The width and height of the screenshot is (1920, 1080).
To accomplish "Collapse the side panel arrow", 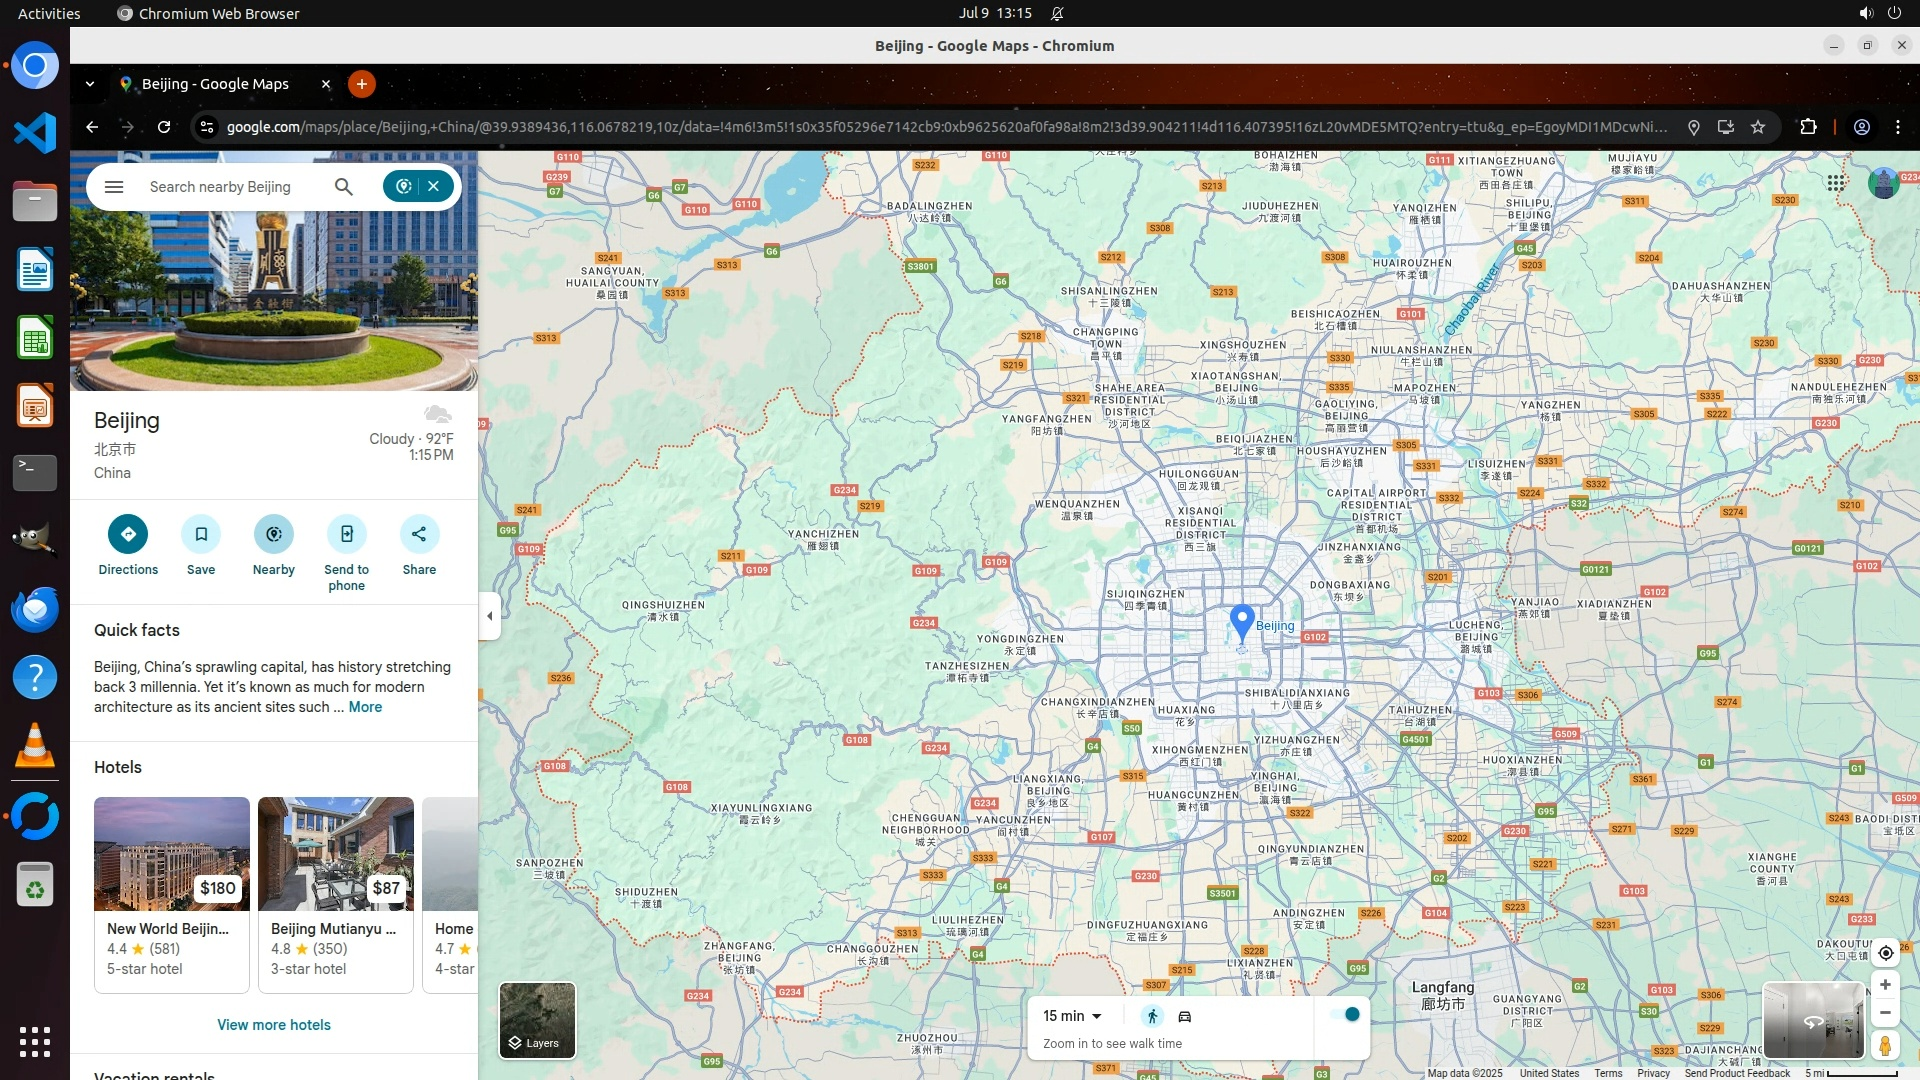I will pyautogui.click(x=489, y=616).
